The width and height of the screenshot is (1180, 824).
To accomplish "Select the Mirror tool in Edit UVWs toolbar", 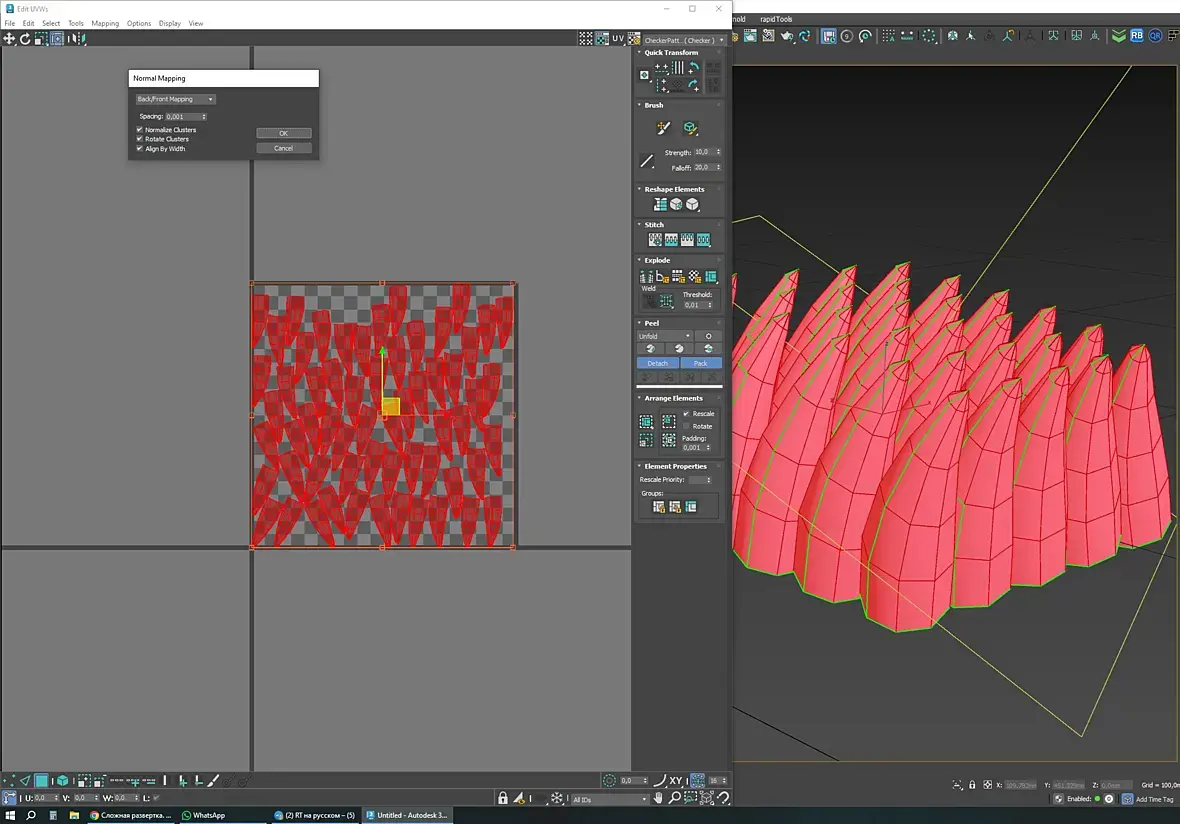I will pos(76,38).
